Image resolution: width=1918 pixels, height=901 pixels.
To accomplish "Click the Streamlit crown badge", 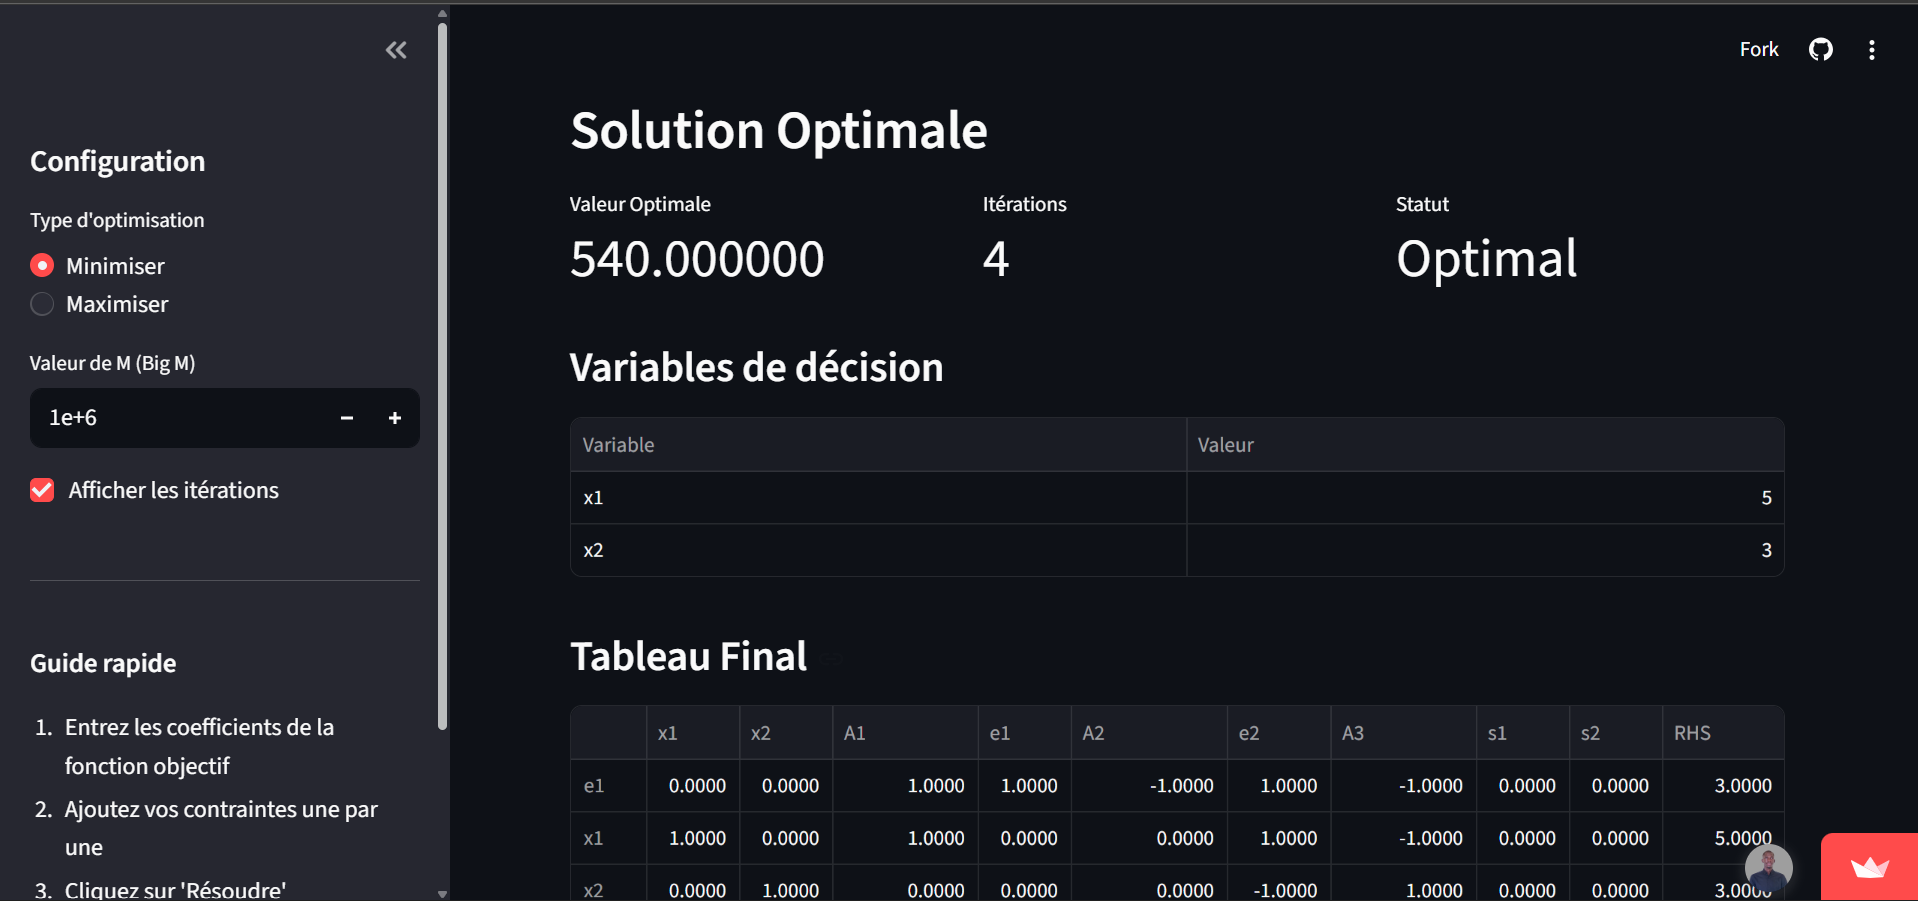I will (1868, 867).
